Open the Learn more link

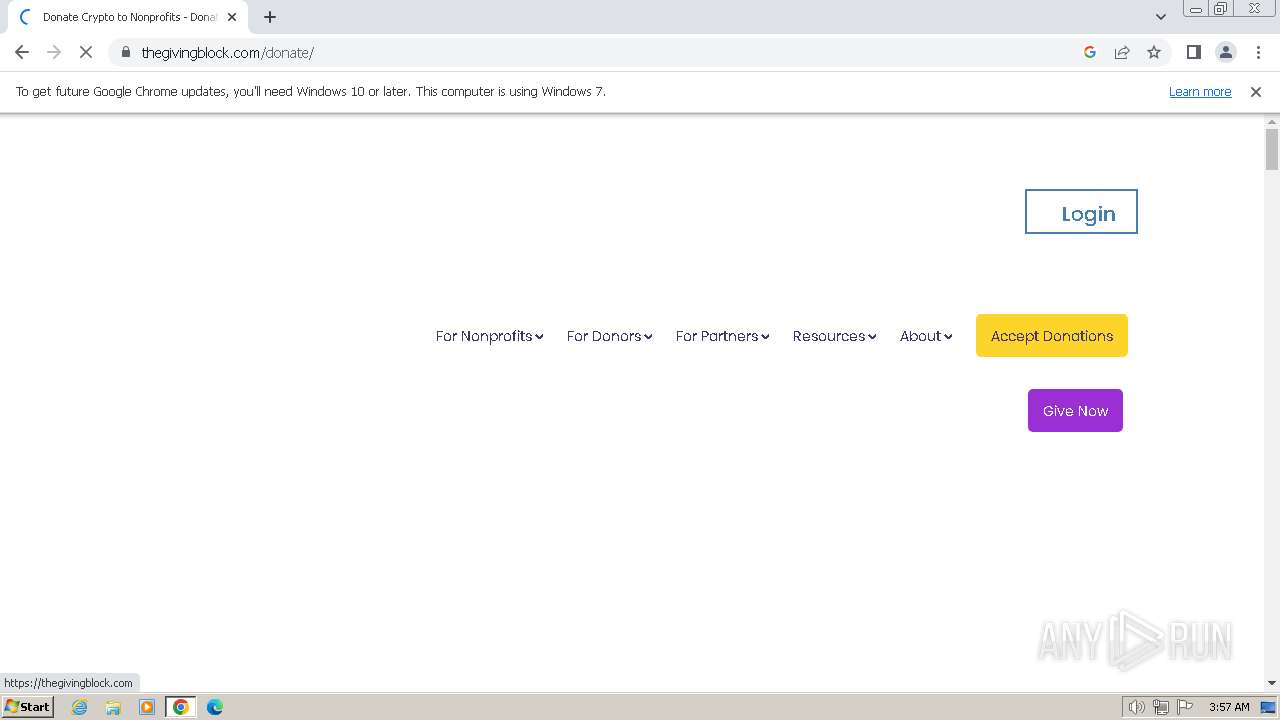point(1200,91)
